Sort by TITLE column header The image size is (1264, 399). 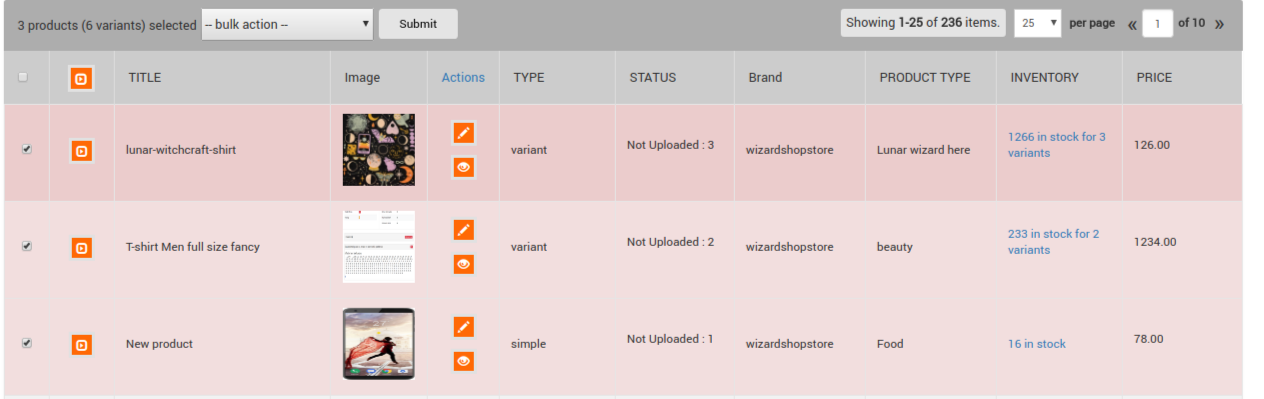tap(144, 77)
